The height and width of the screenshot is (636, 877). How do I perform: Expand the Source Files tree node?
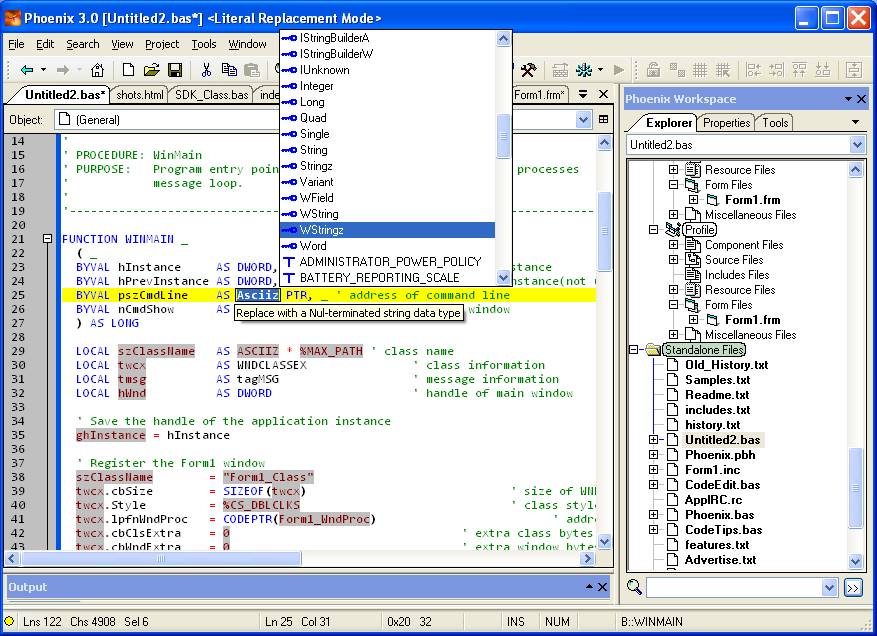(673, 260)
